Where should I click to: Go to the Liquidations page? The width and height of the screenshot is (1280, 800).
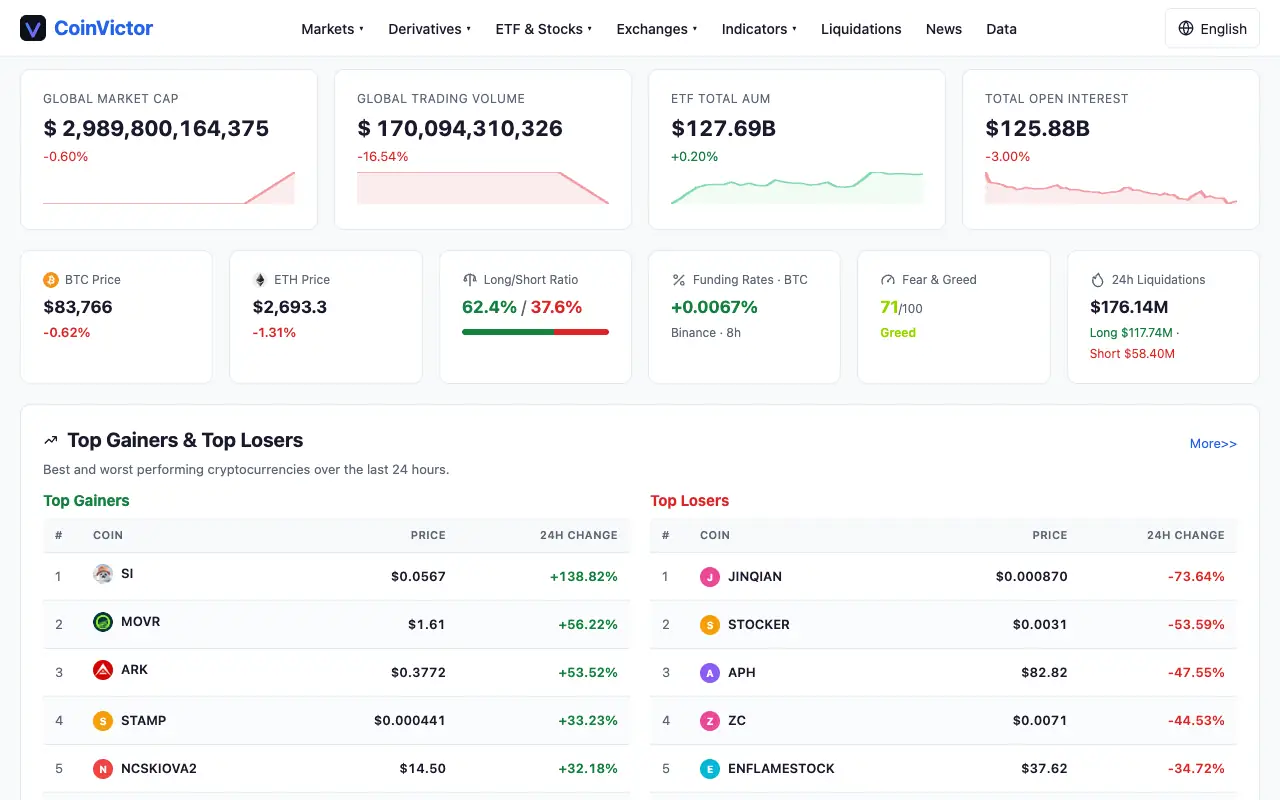coord(861,29)
